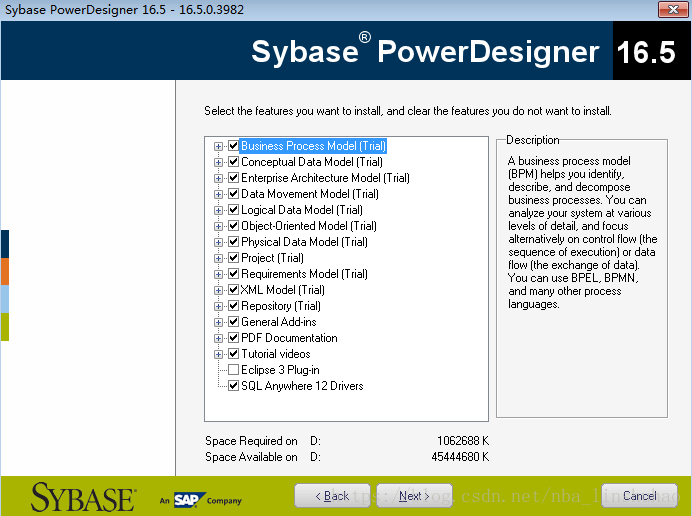Uncheck Business Process Model (Trial) checkbox
The image size is (692, 516).
(x=233, y=146)
